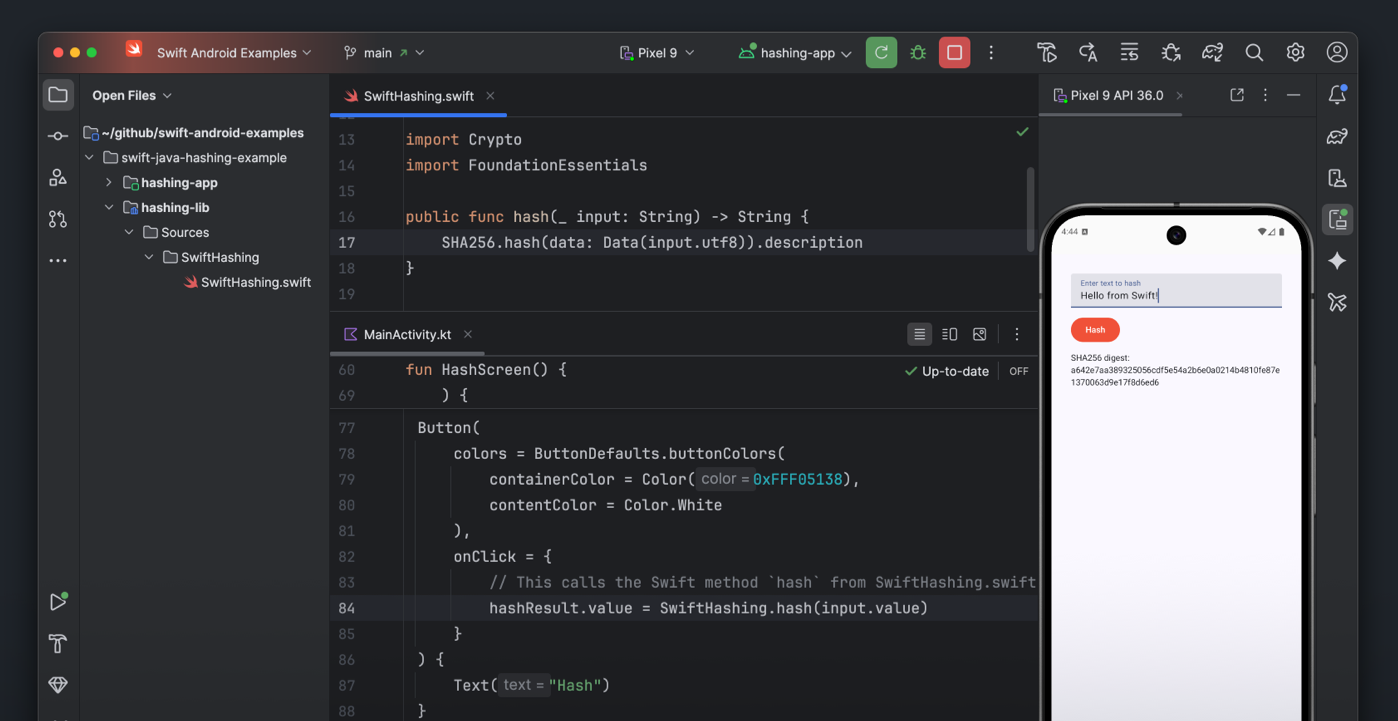Switch to the SwiftHashing.swift editor tab

pos(417,96)
